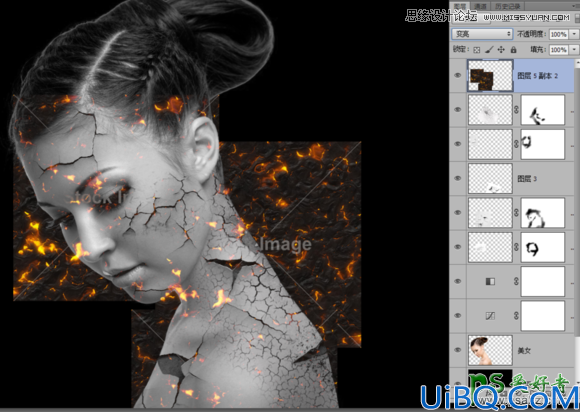Switch to the History (历史记录) tab
The width and height of the screenshot is (580, 412).
pyautogui.click(x=508, y=6)
